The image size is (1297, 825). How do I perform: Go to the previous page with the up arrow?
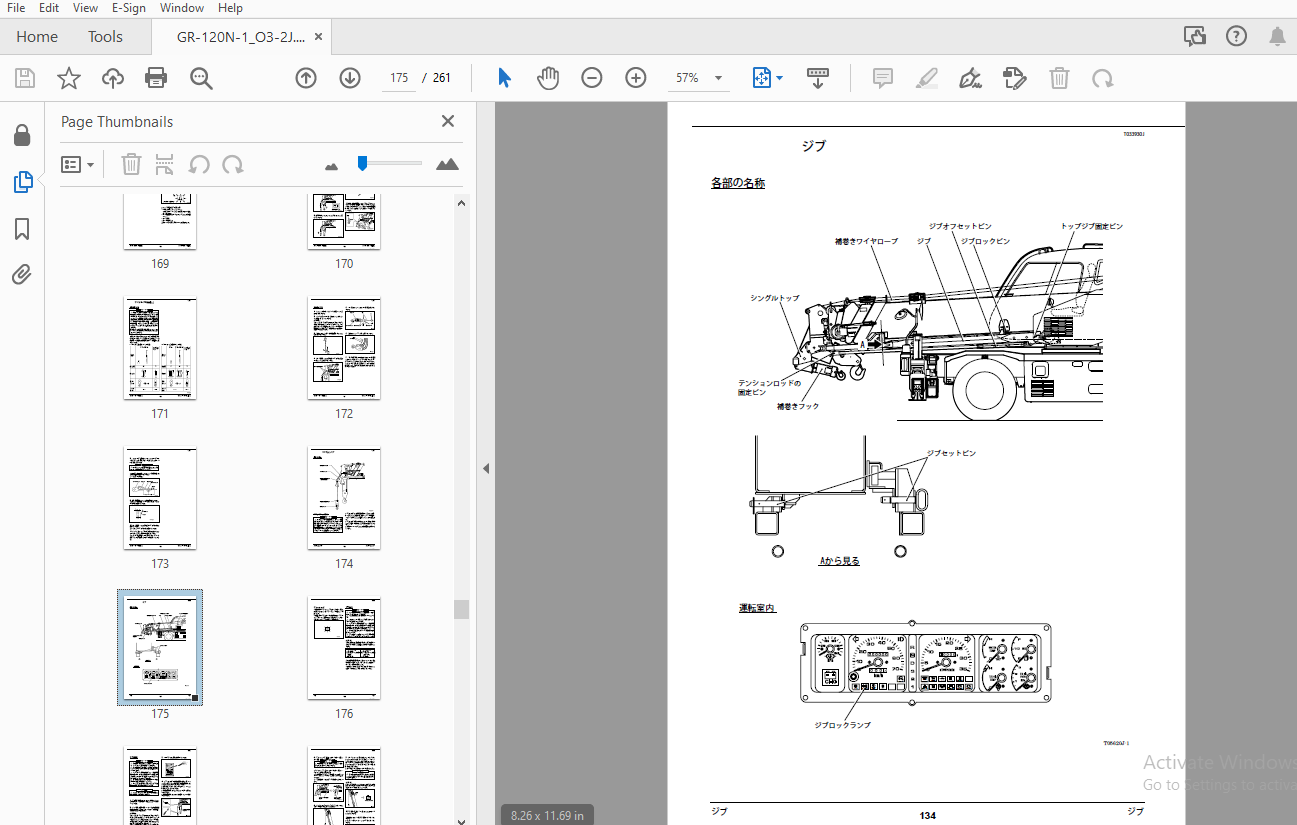306,78
